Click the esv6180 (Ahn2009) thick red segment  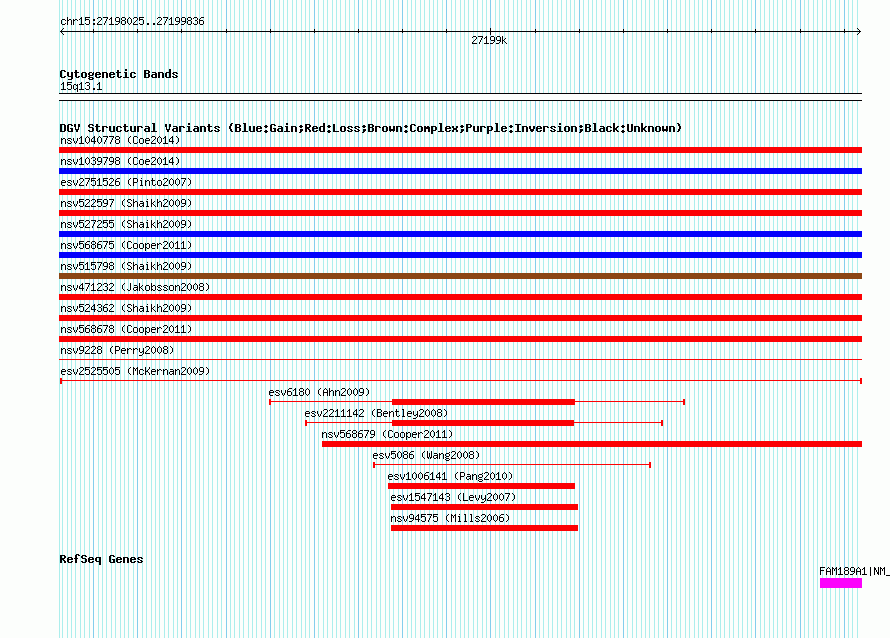(x=484, y=402)
